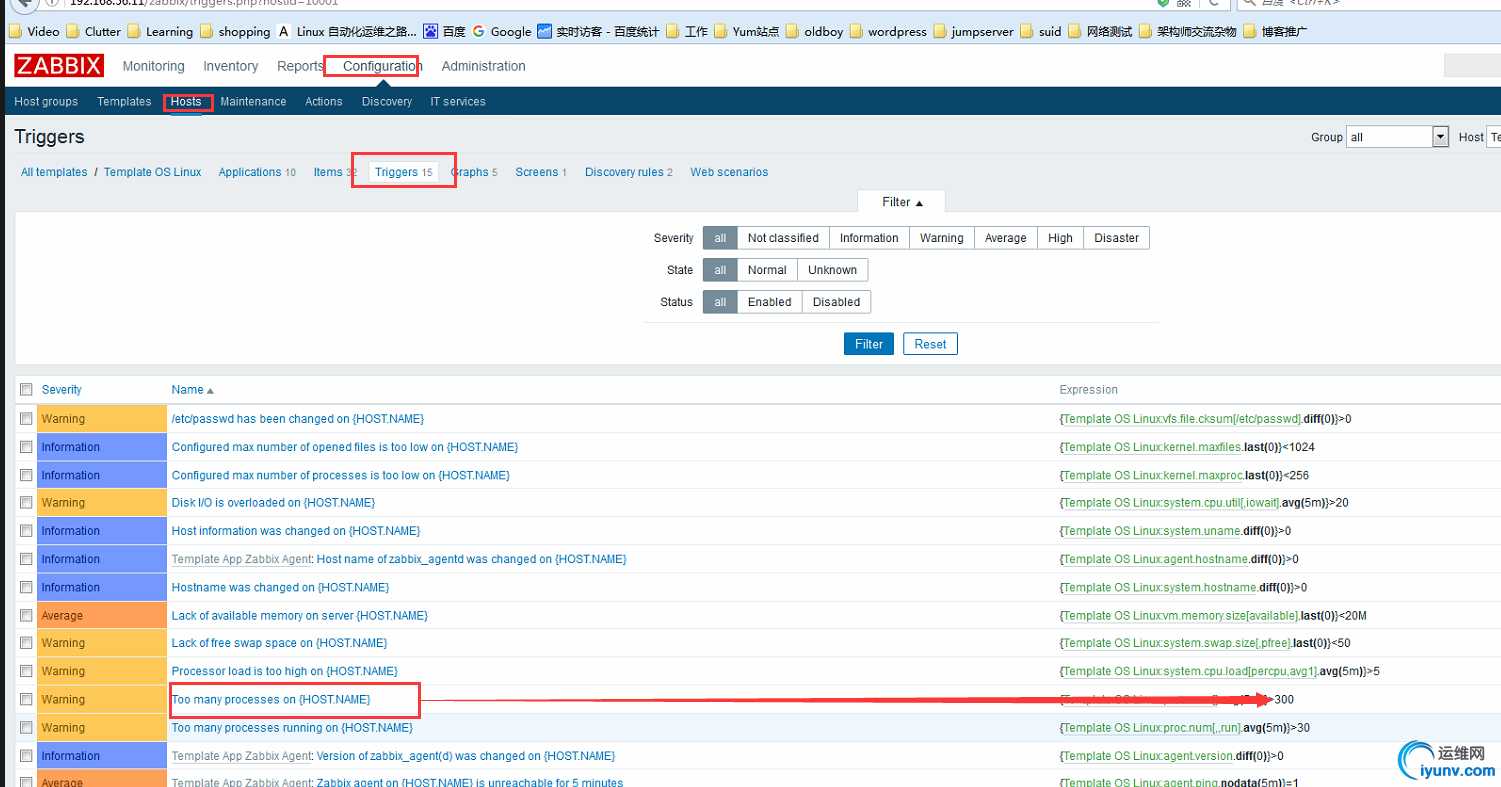Viewport: 1501px width, 787px height.
Task: Click the Reset button
Action: (930, 344)
